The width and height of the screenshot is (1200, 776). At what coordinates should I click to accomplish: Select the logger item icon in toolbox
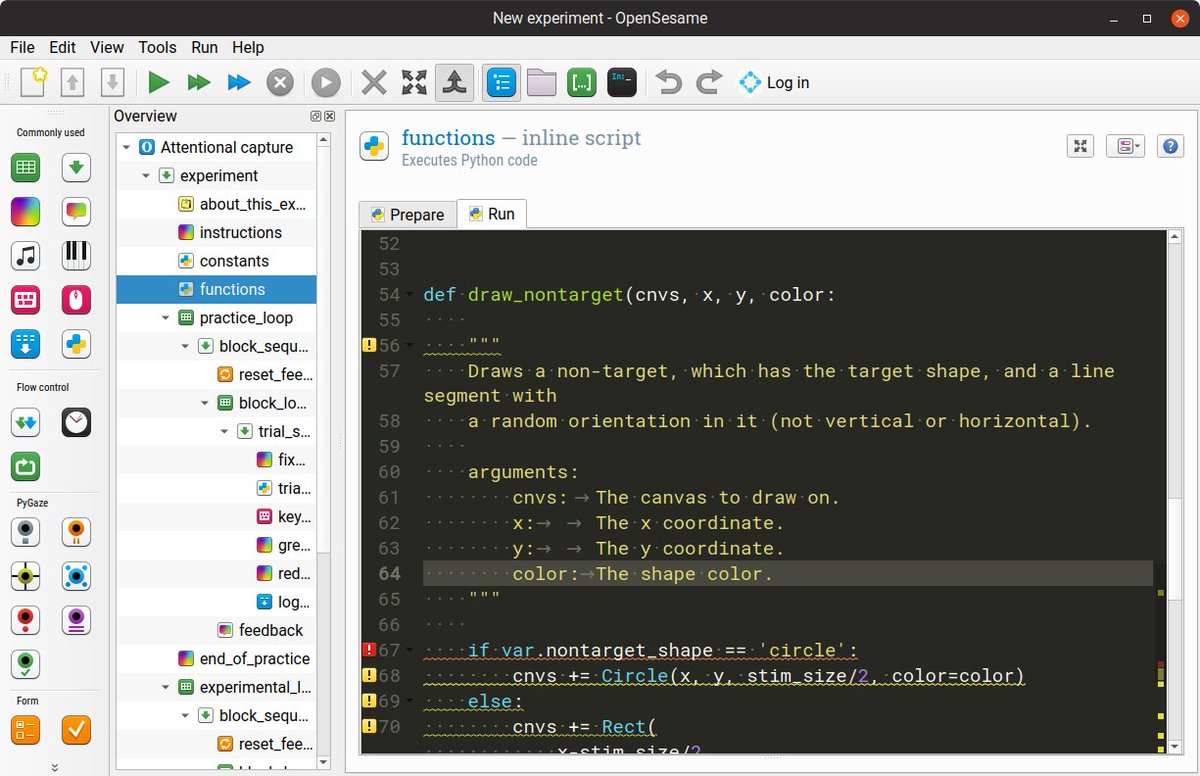25,344
